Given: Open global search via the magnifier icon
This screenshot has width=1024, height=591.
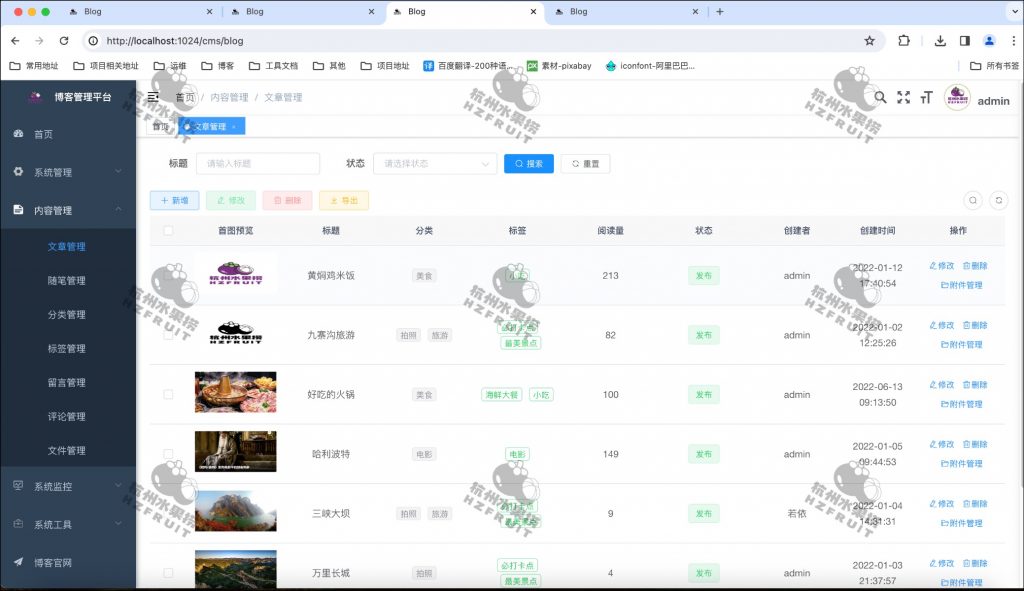Looking at the screenshot, I should pyautogui.click(x=880, y=98).
